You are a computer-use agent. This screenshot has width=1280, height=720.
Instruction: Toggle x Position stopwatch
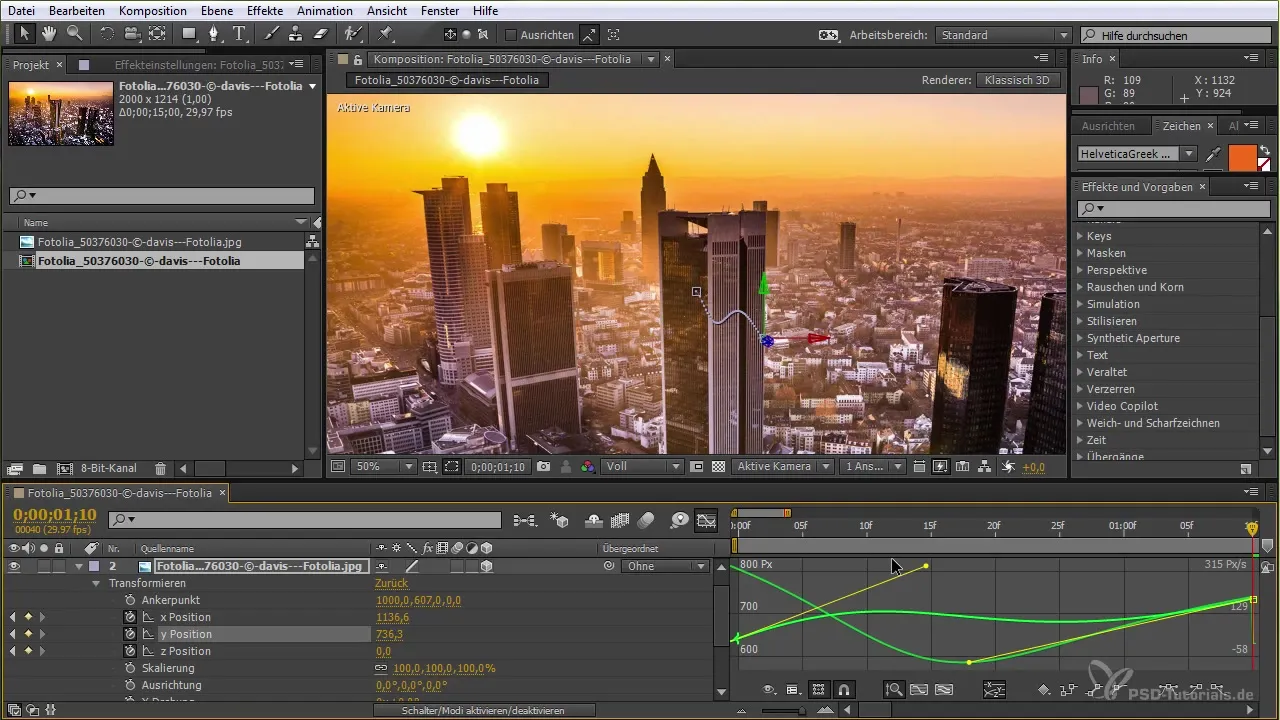coord(129,617)
